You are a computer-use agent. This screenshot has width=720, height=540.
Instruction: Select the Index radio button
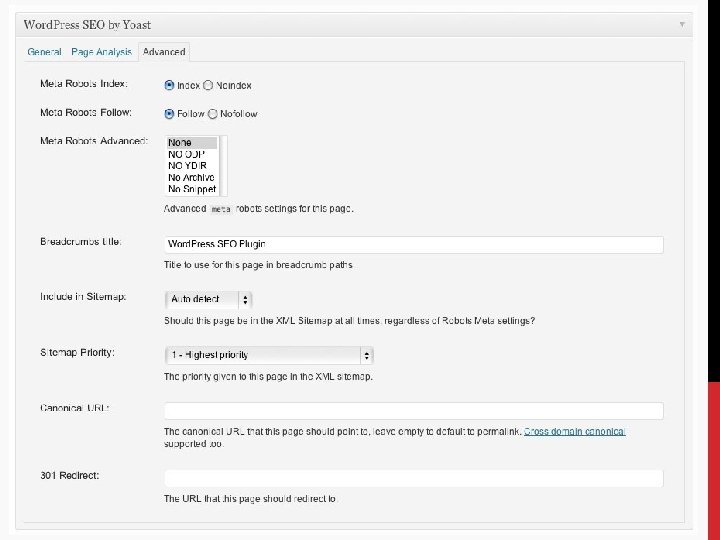pyautogui.click(x=170, y=85)
